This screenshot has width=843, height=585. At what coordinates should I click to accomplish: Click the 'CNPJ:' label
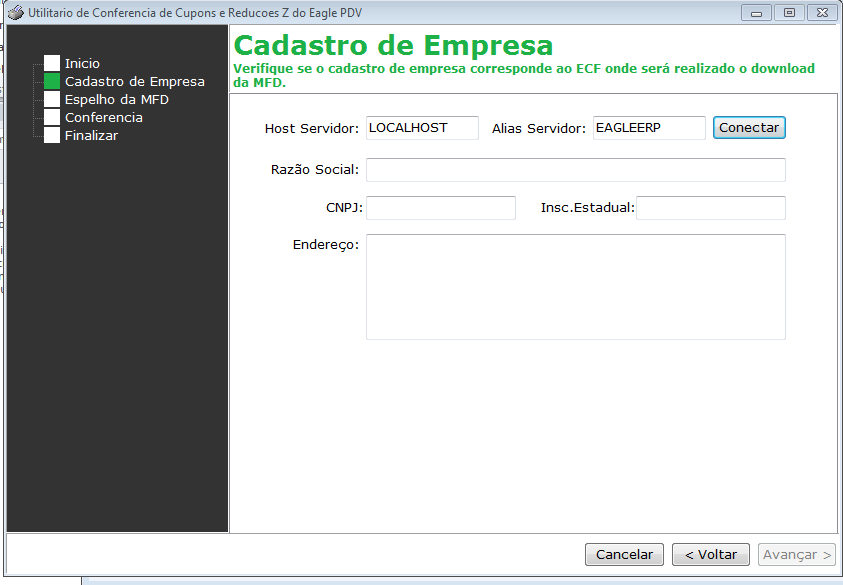pyautogui.click(x=345, y=208)
